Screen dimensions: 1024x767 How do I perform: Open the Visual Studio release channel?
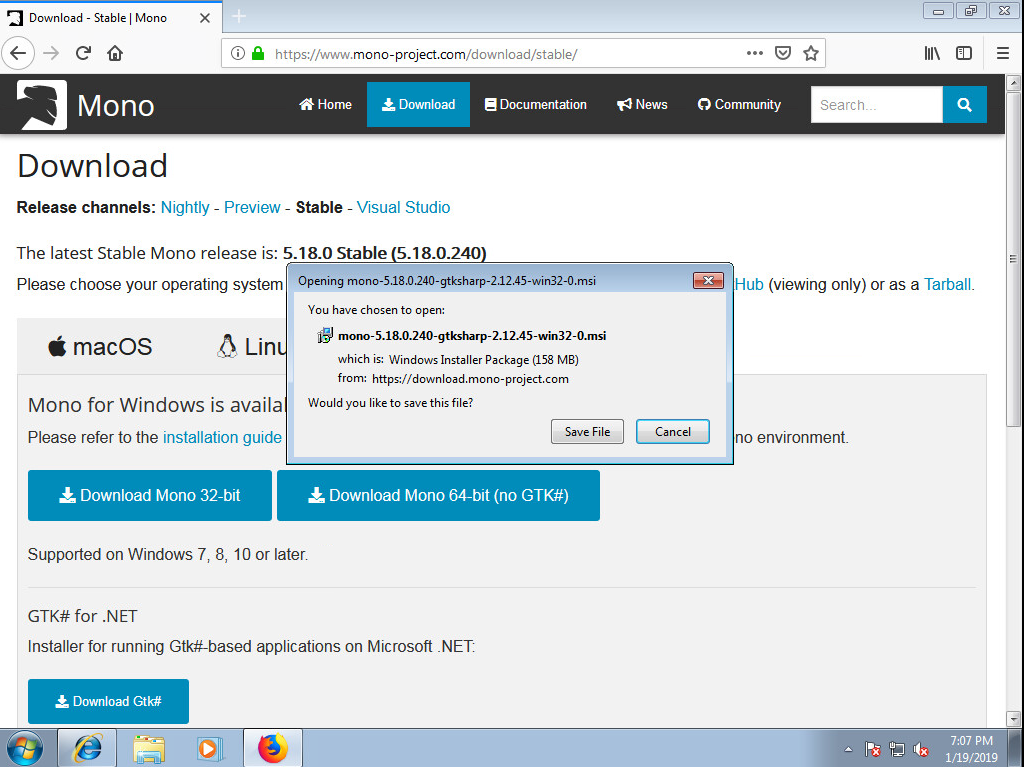tap(403, 207)
